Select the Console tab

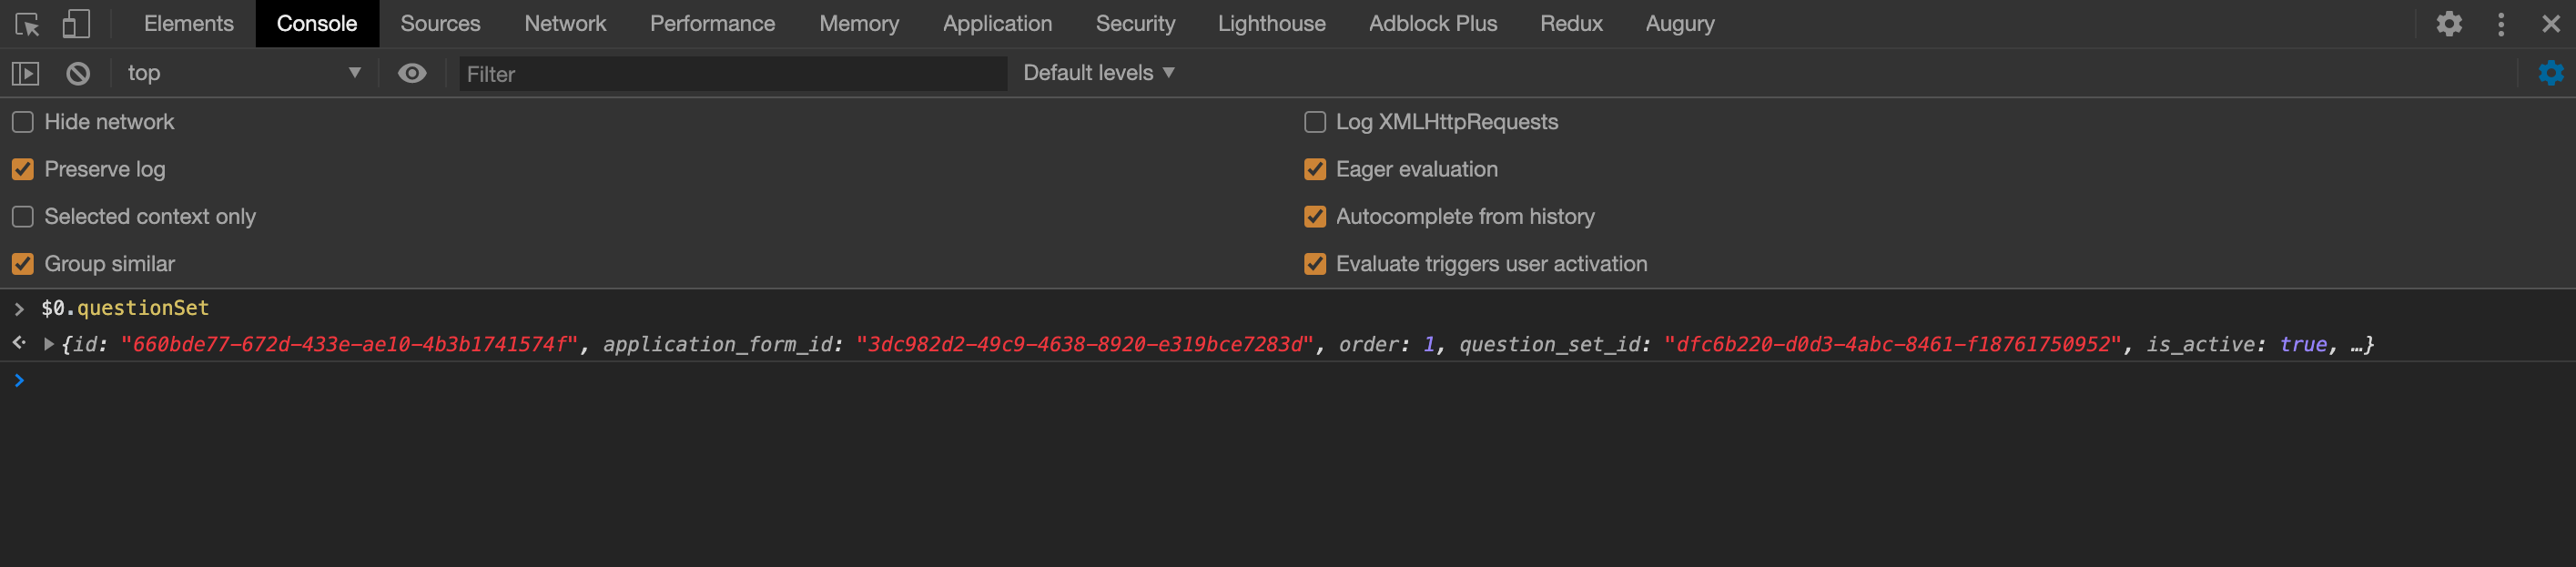coord(317,23)
